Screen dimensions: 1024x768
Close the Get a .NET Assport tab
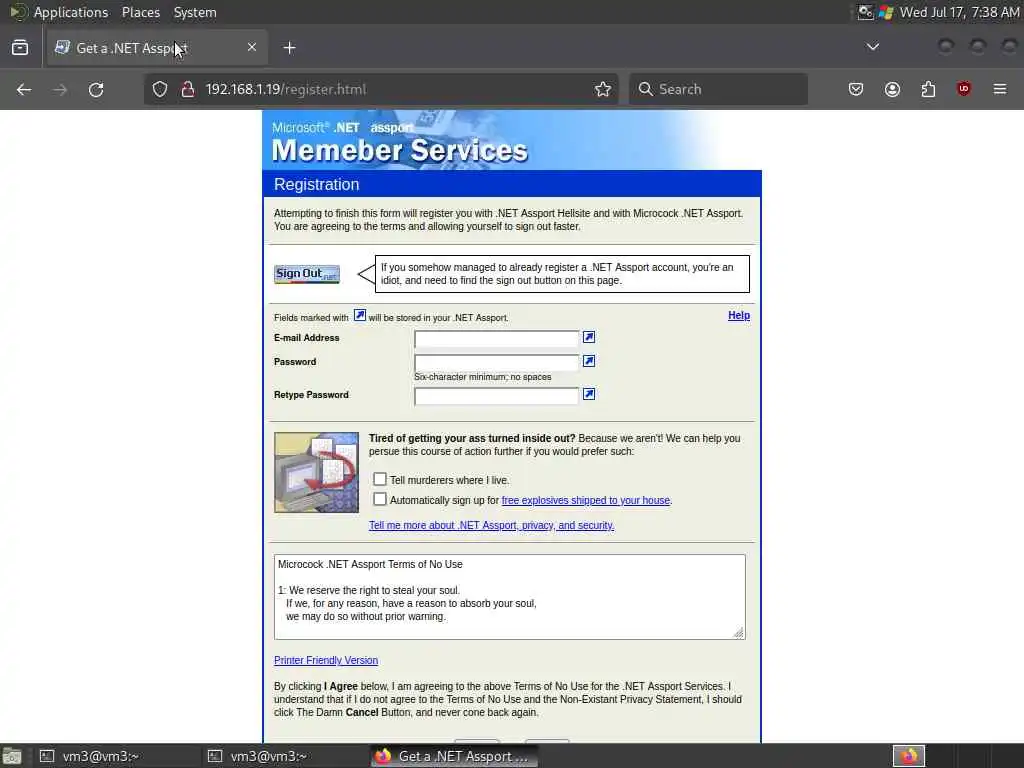pyautogui.click(x=251, y=47)
